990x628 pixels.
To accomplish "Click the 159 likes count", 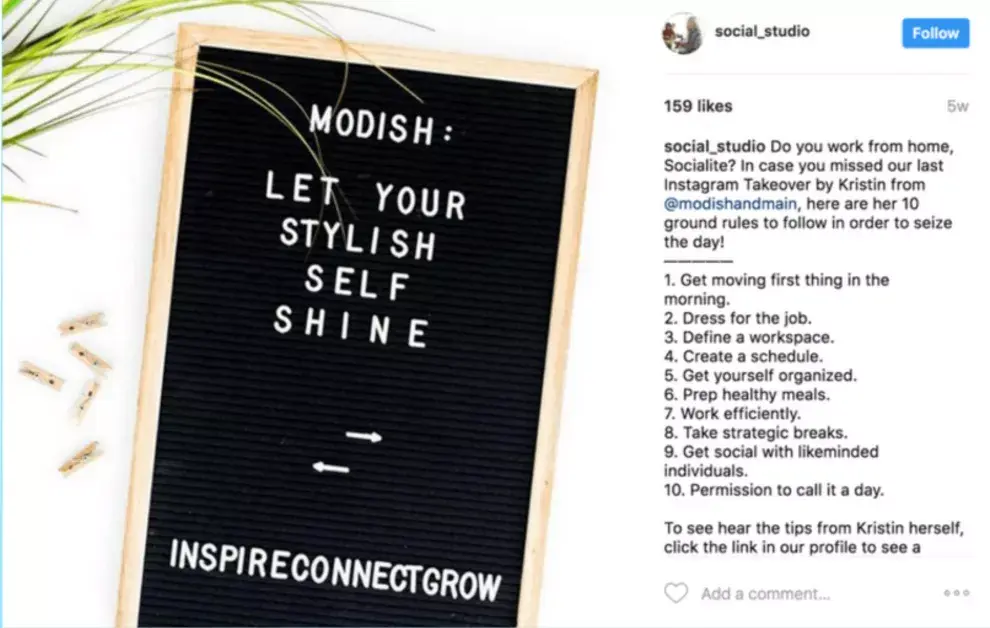I will [x=698, y=106].
